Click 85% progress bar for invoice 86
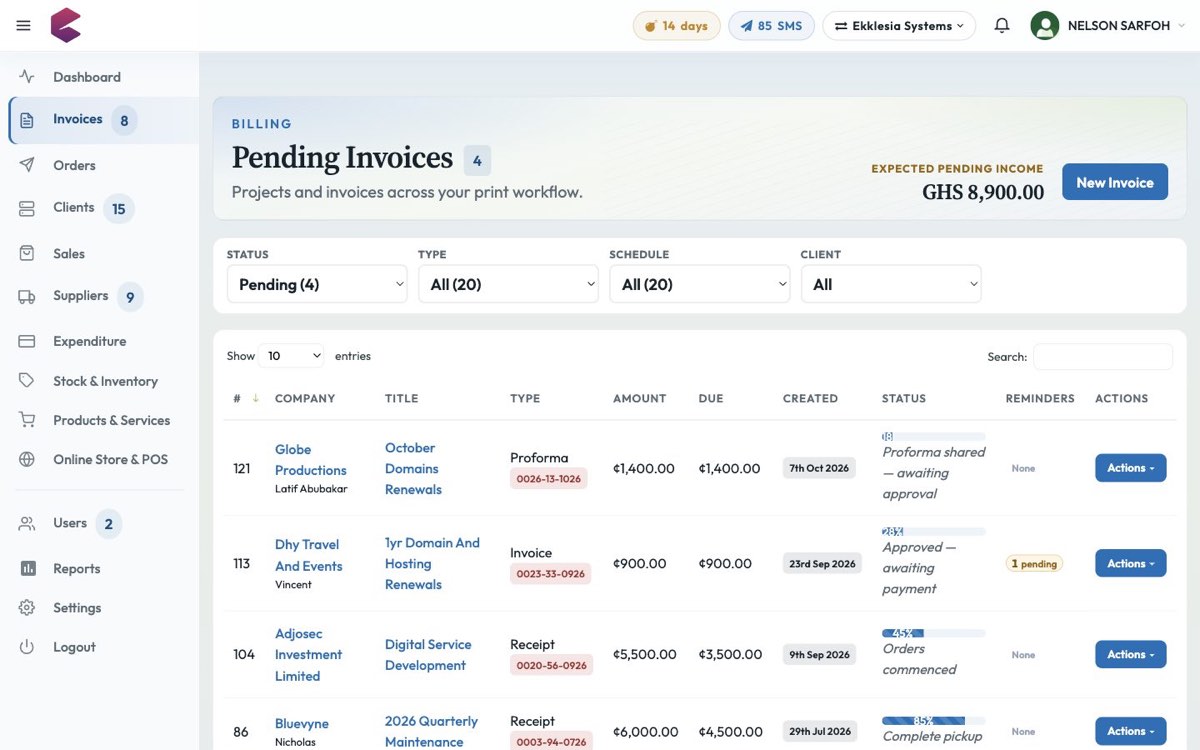This screenshot has width=1200, height=750. point(933,720)
